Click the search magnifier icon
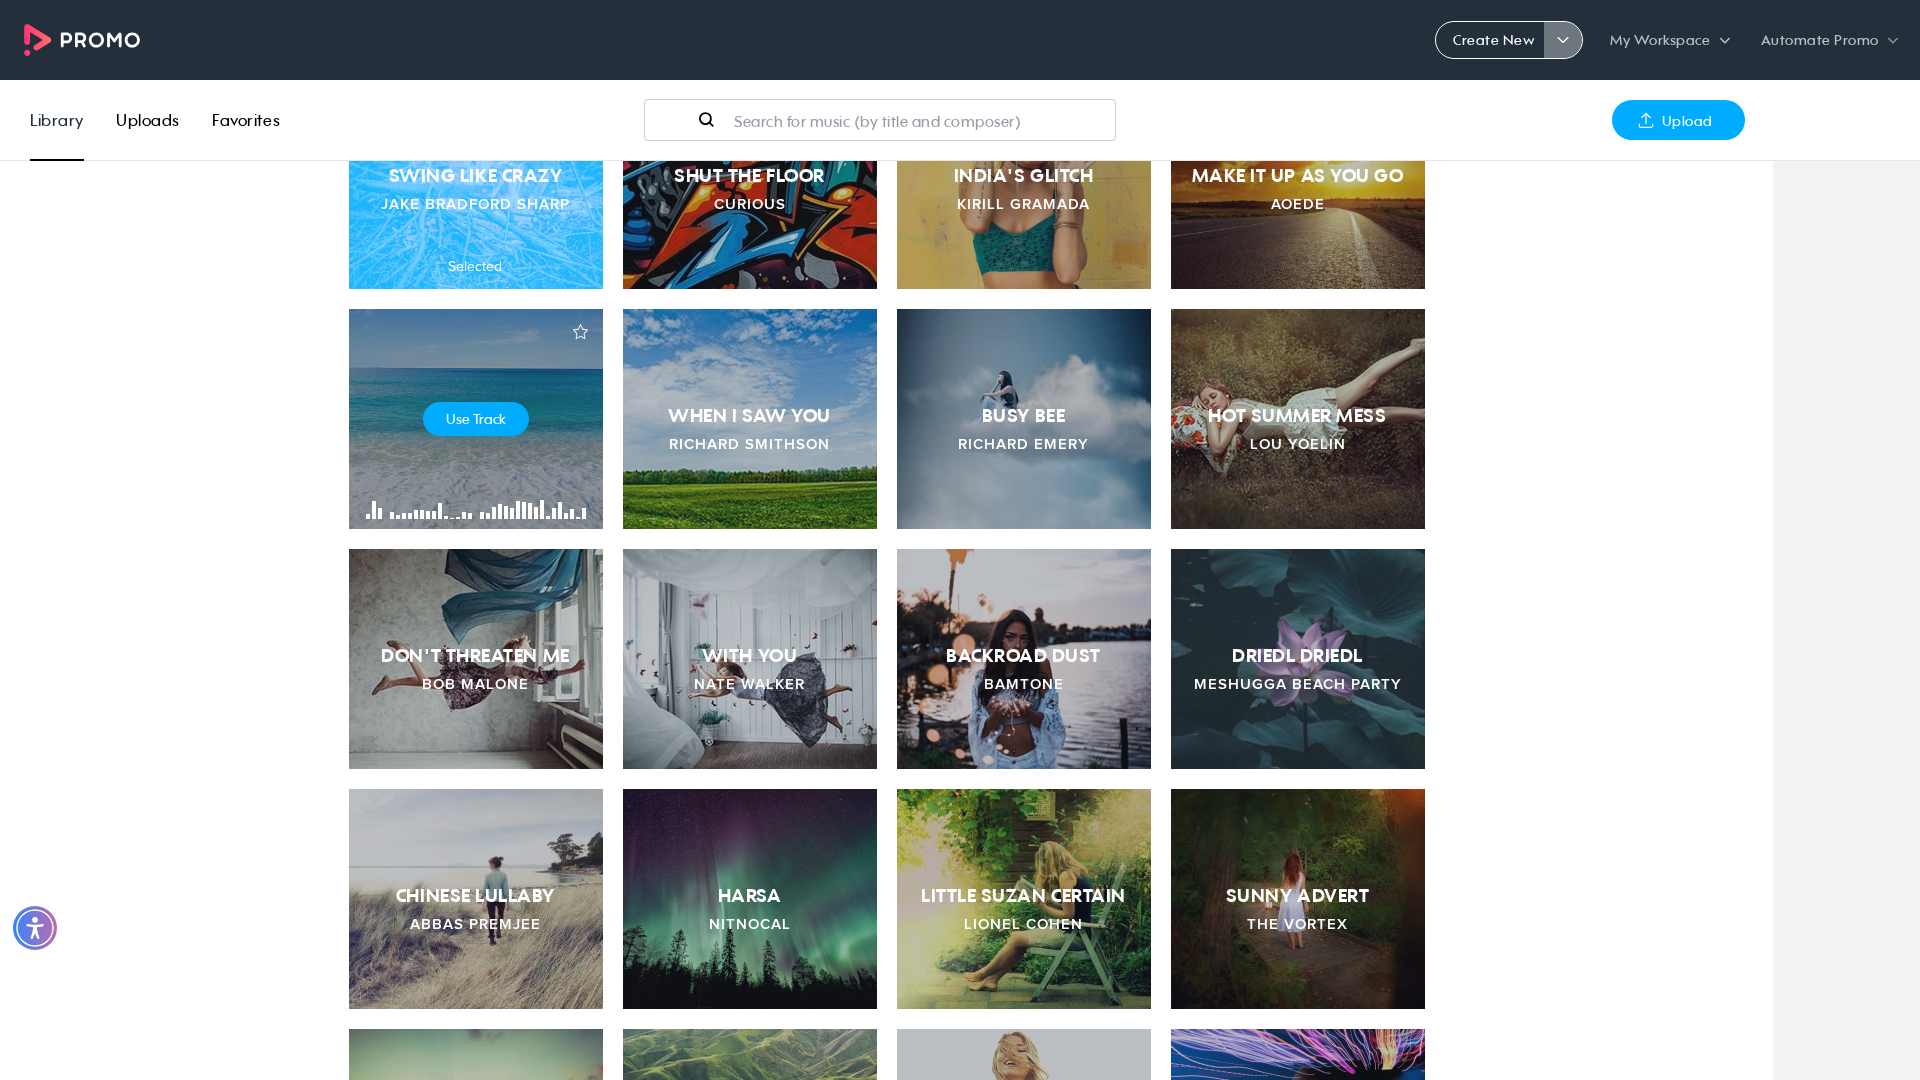This screenshot has height=1080, width=1920. 706,120
